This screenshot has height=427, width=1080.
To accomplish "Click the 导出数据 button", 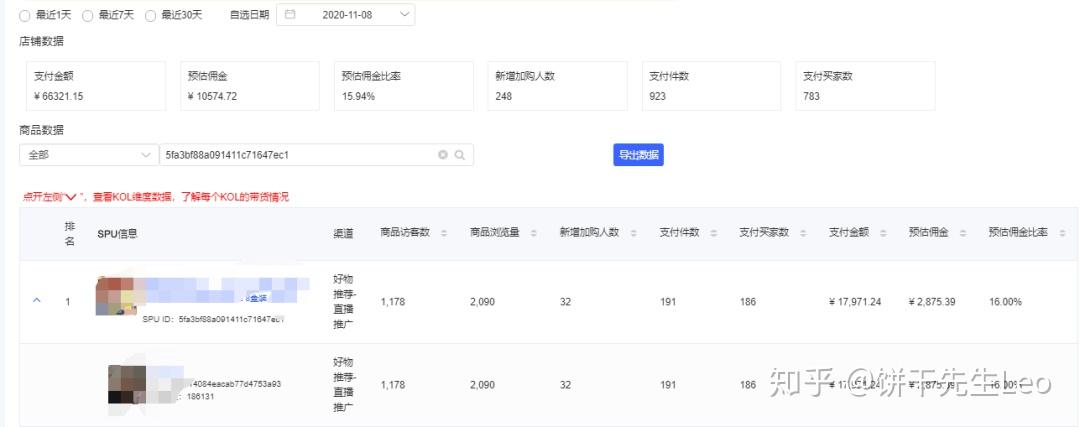I will [638, 155].
